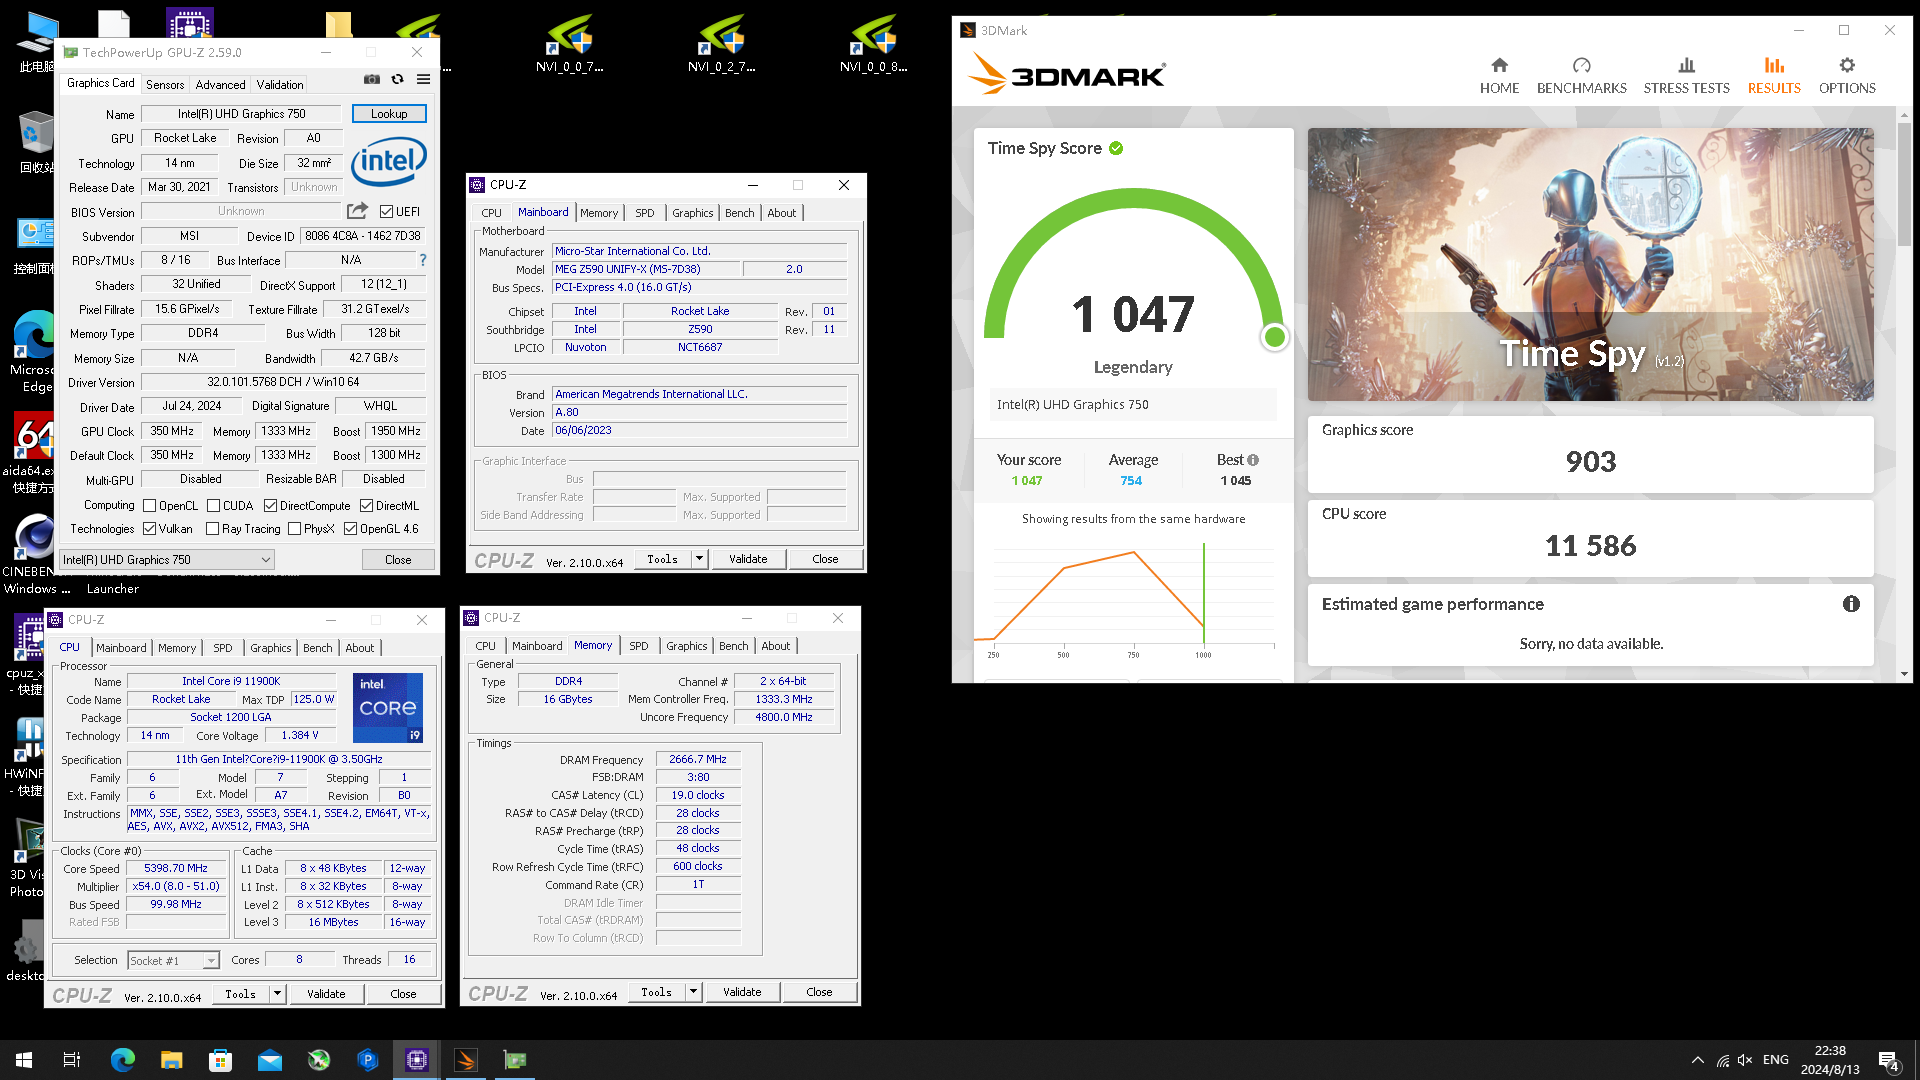The height and width of the screenshot is (1080, 1920).
Task: Click the Intel logo in GPU-Z
Action: [x=389, y=160]
